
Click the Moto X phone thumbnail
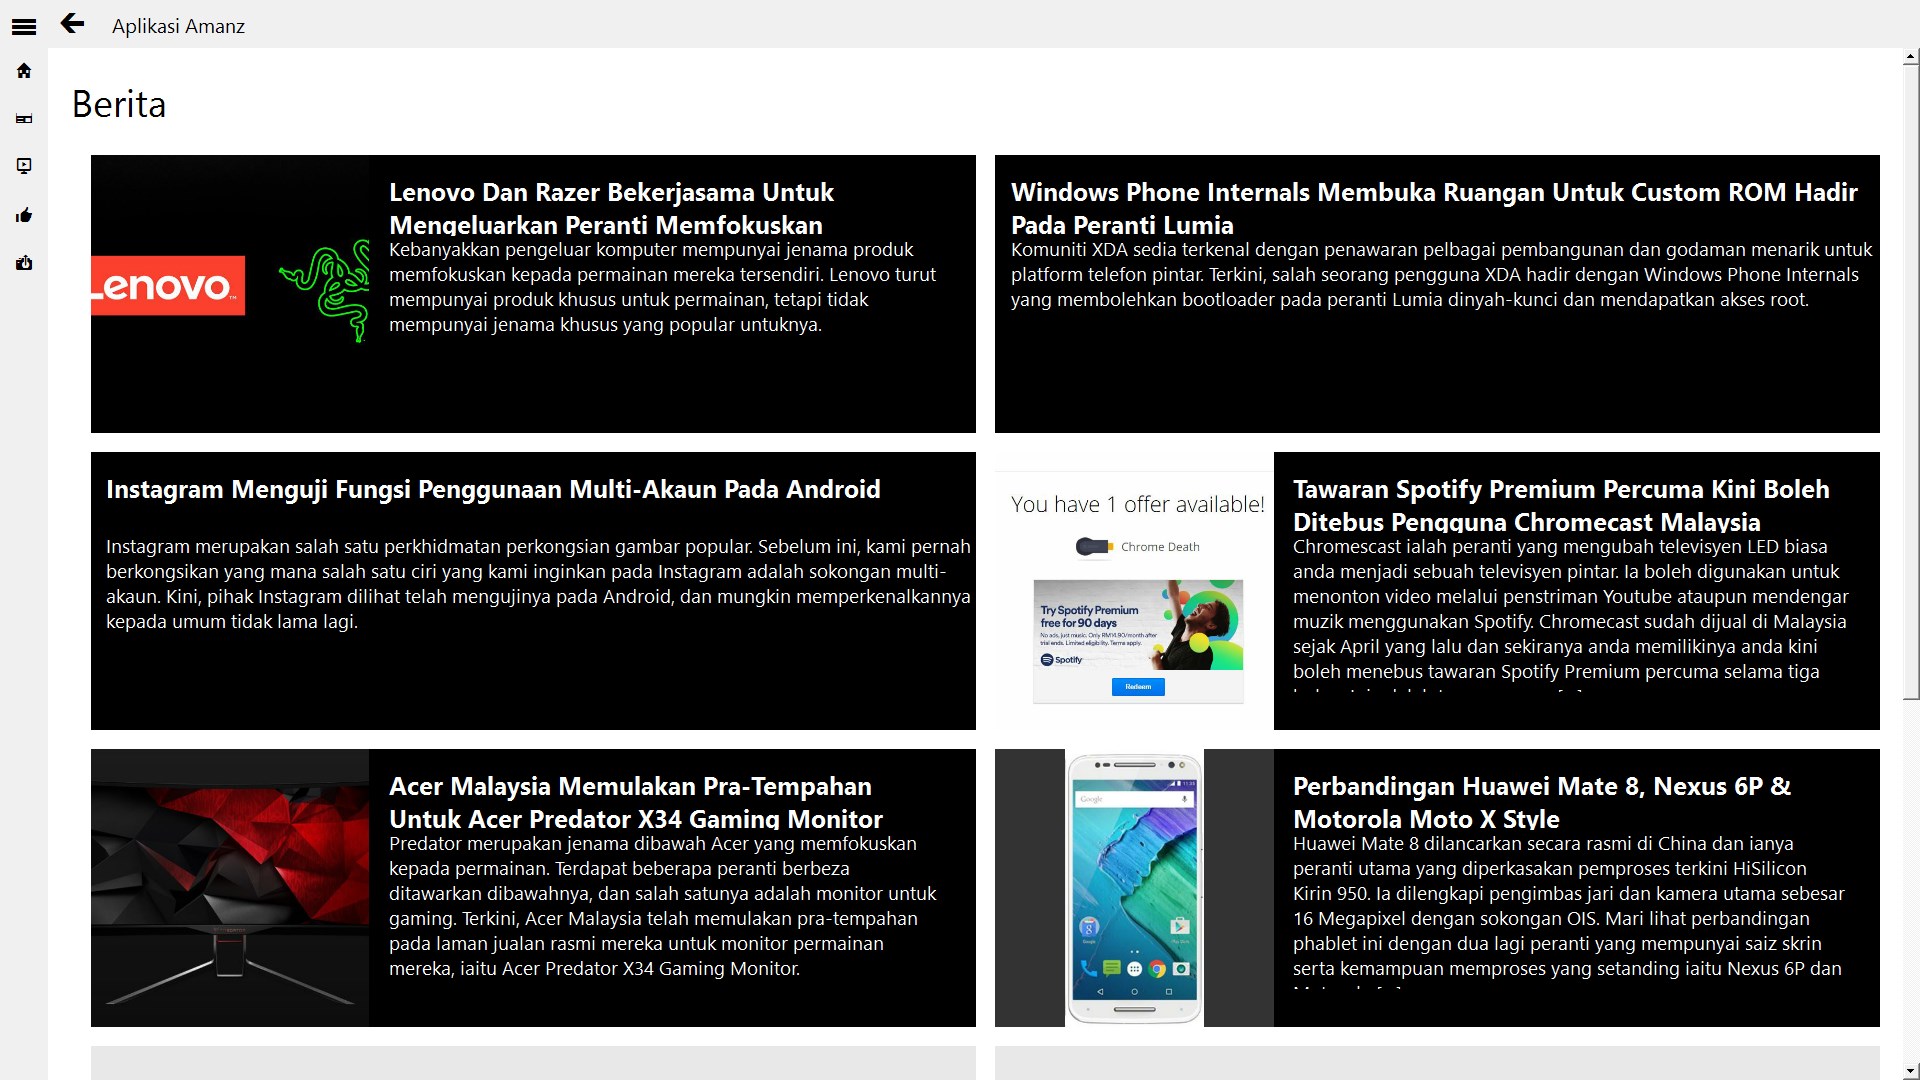point(1134,888)
